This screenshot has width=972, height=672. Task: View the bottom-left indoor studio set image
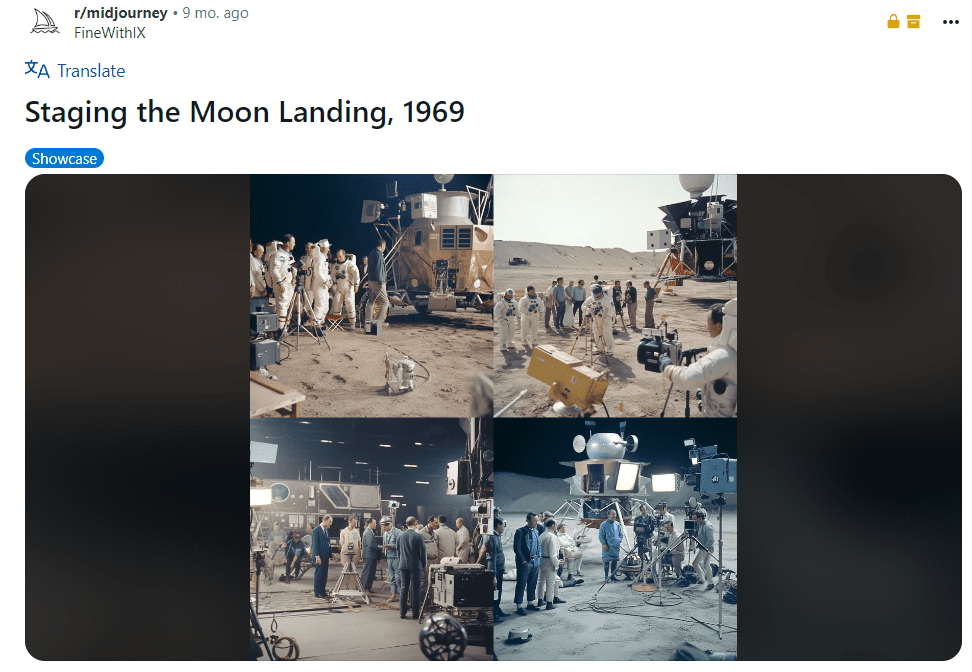coord(371,539)
